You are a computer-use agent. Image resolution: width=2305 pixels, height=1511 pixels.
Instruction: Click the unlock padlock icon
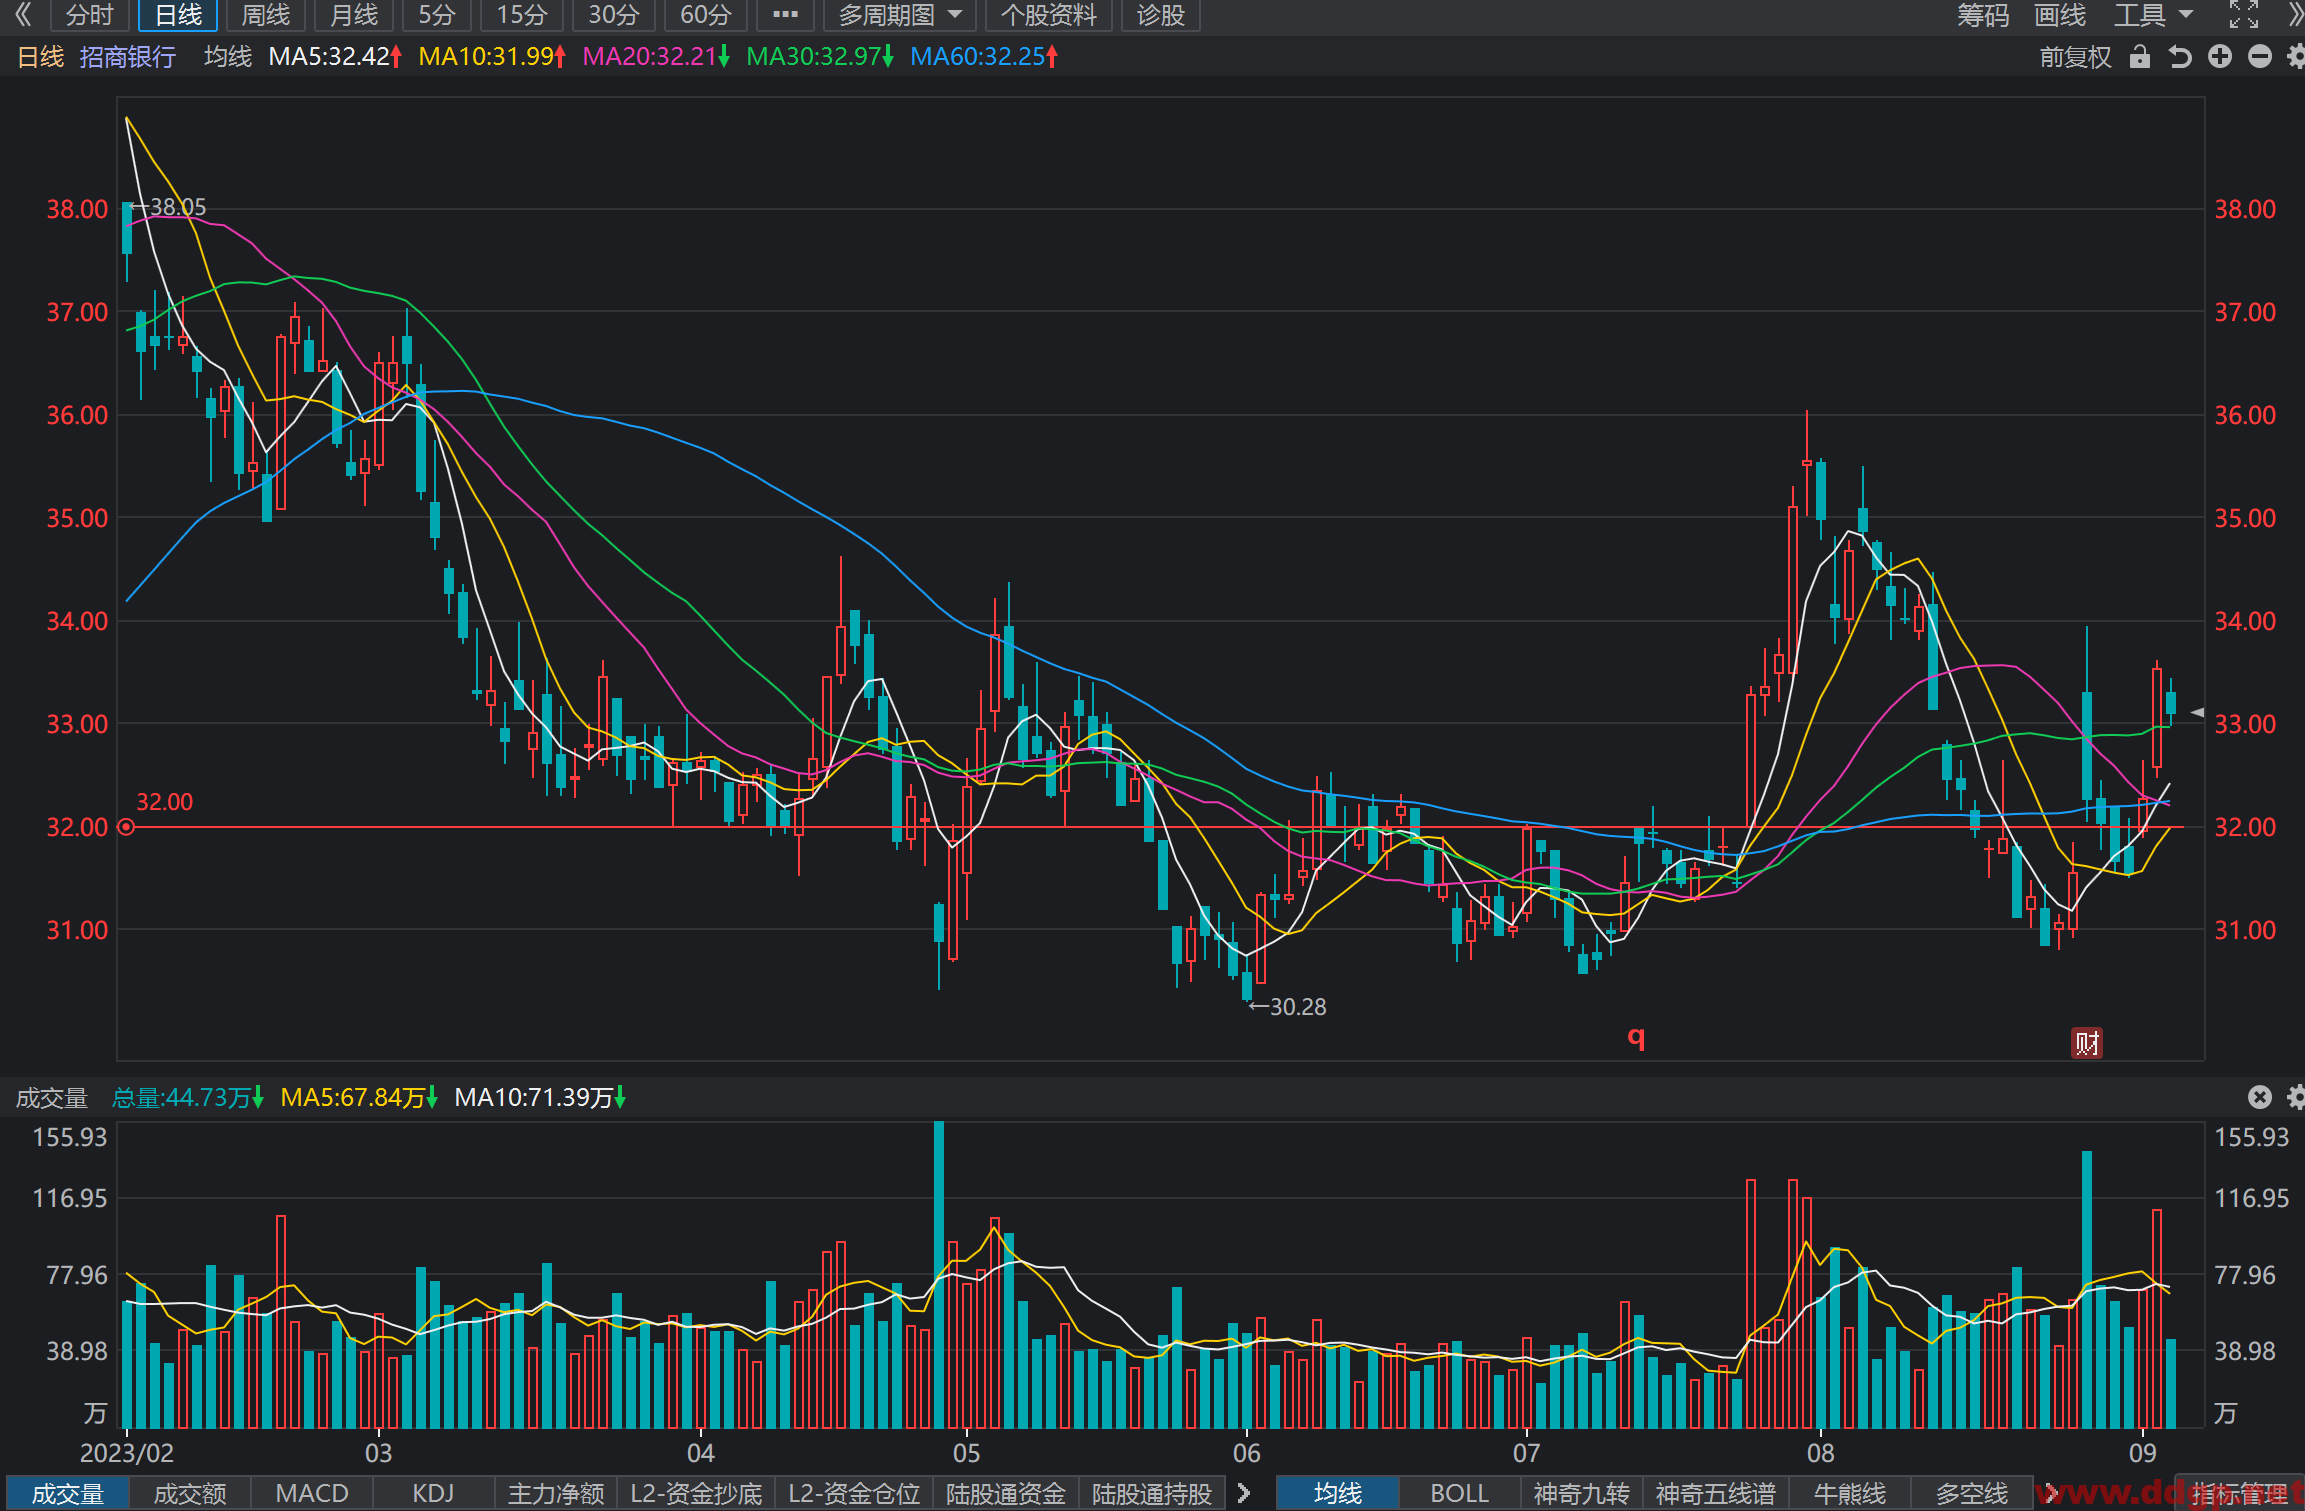point(2139,57)
